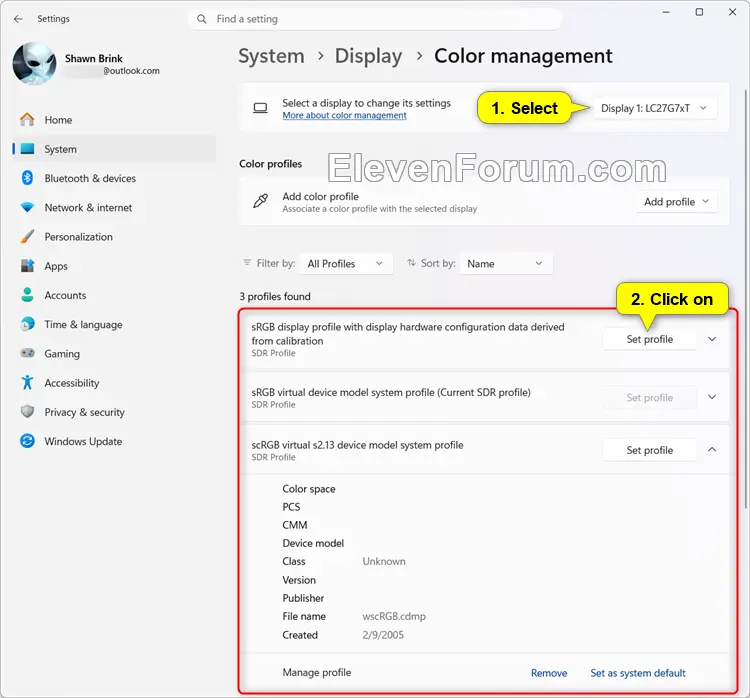
Task: Open Windows Update page
Action: 114,441
